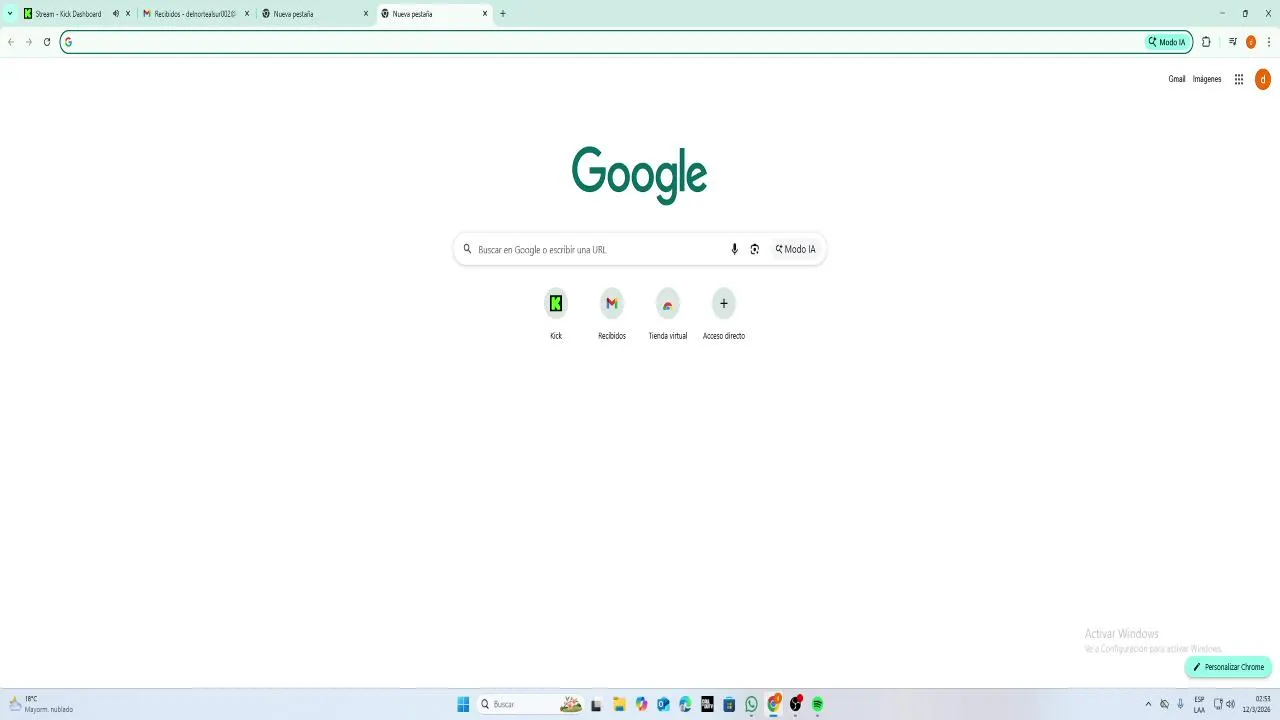Close the active Nueva pestaña tab
Image resolution: width=1280 pixels, height=720 pixels.
(x=485, y=14)
